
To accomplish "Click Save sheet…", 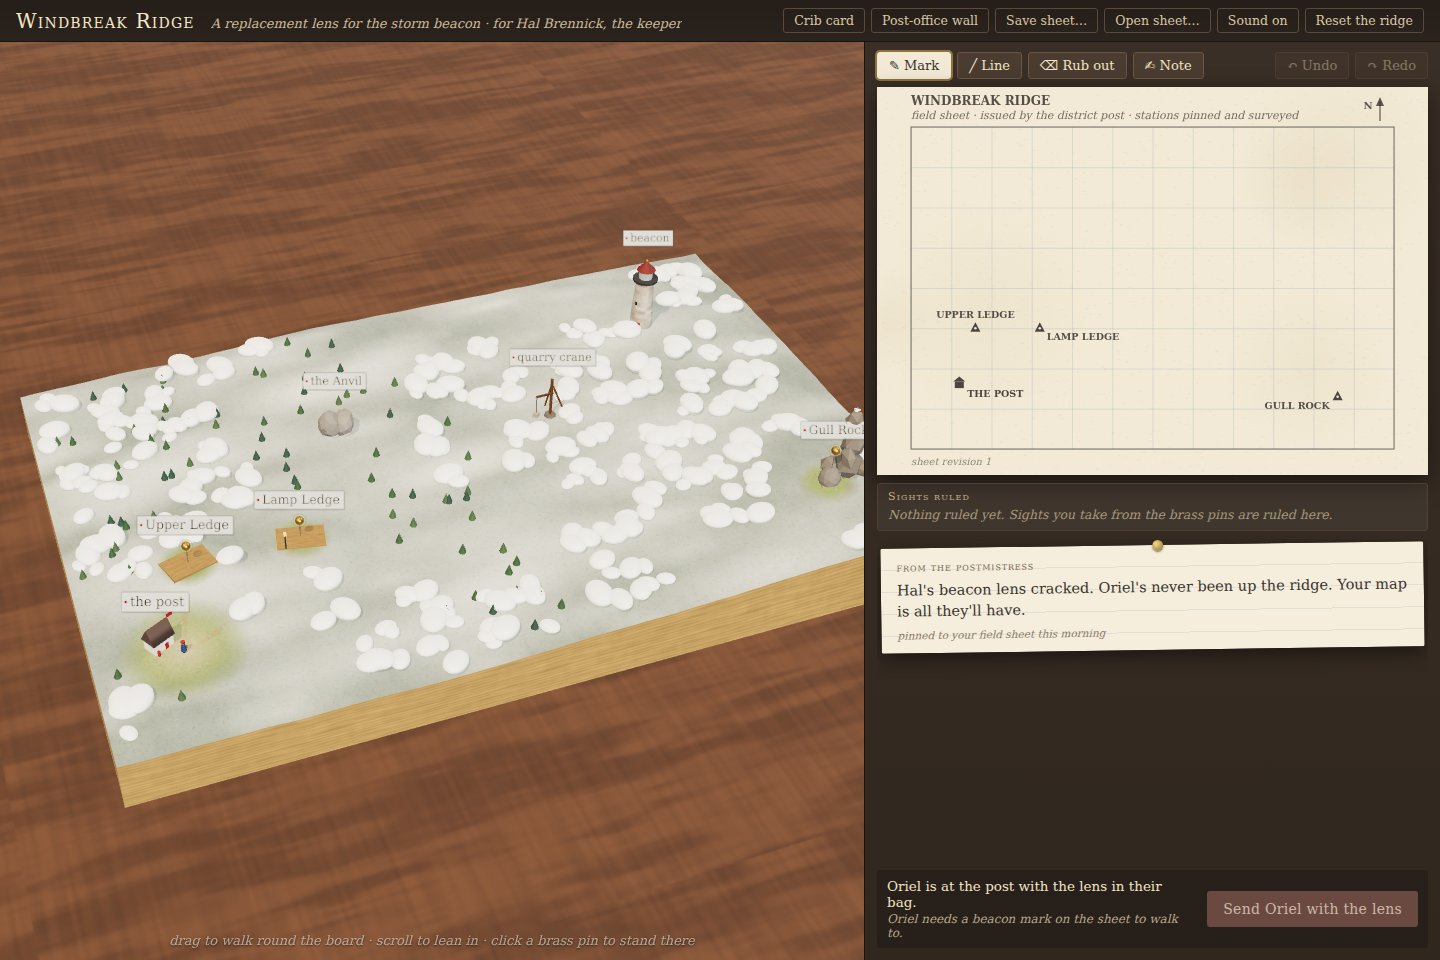I will (1046, 20).
